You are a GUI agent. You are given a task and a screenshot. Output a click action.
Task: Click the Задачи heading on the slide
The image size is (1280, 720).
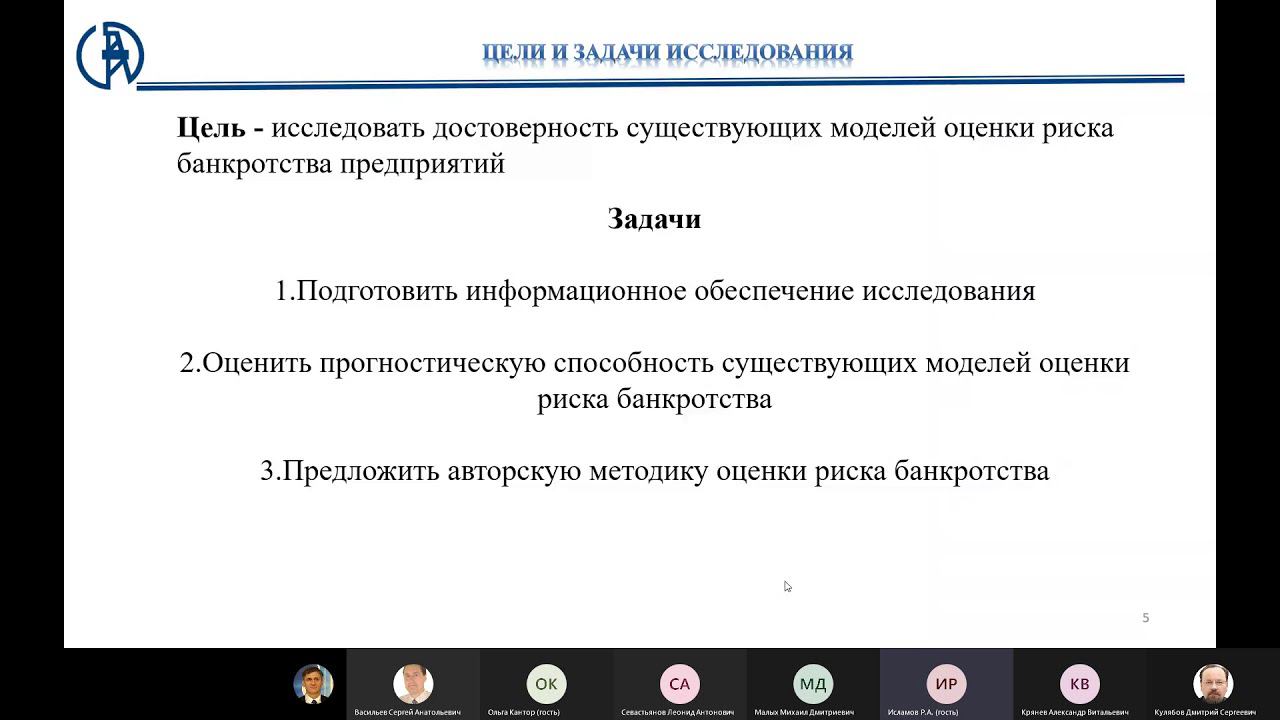tap(654, 219)
